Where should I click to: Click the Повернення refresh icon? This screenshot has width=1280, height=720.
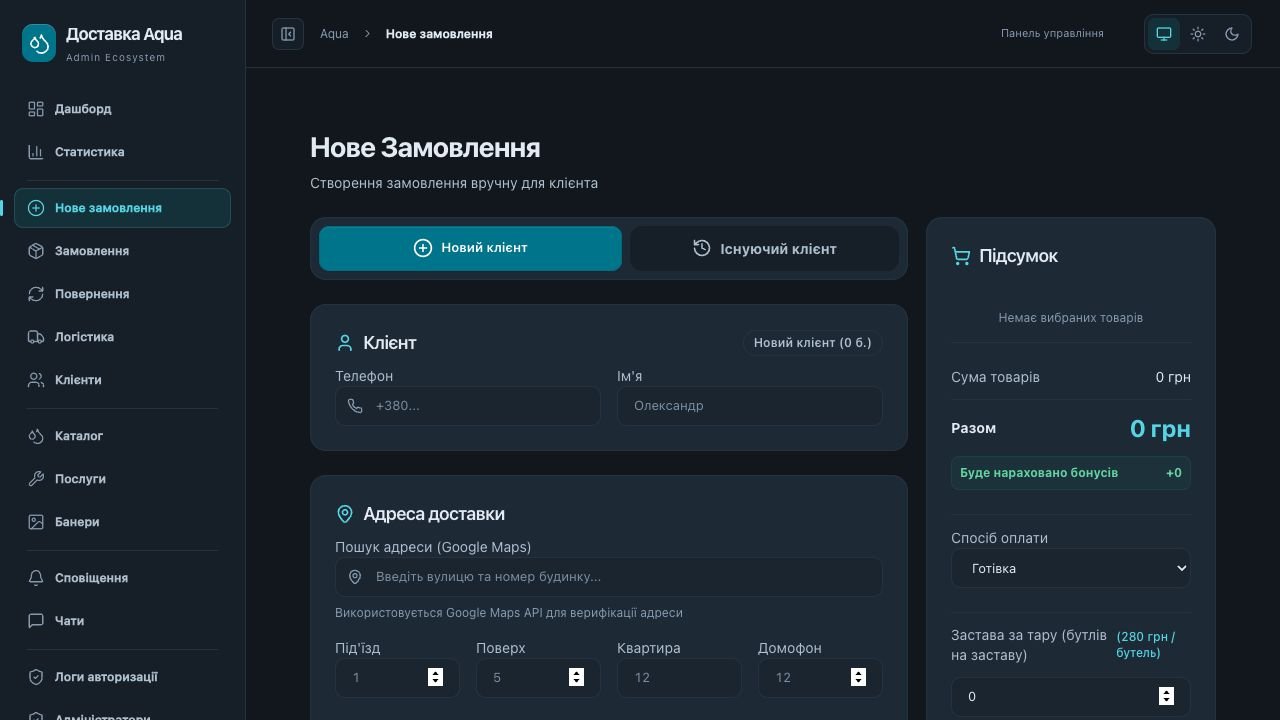36,294
